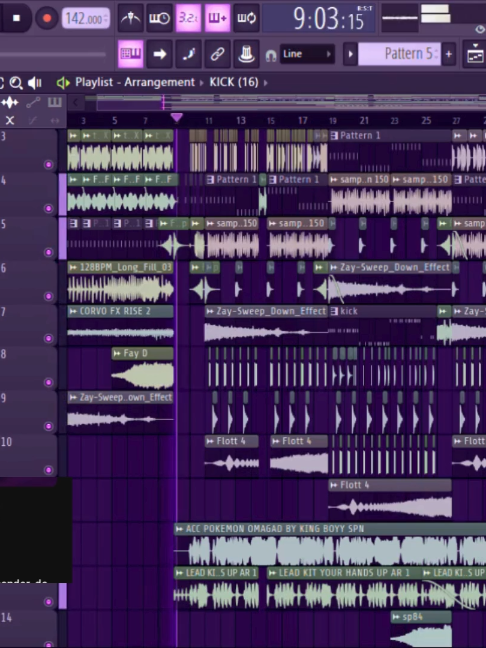Click the playhead marker on the timeline
This screenshot has width=486, height=648.
pyautogui.click(x=176, y=118)
